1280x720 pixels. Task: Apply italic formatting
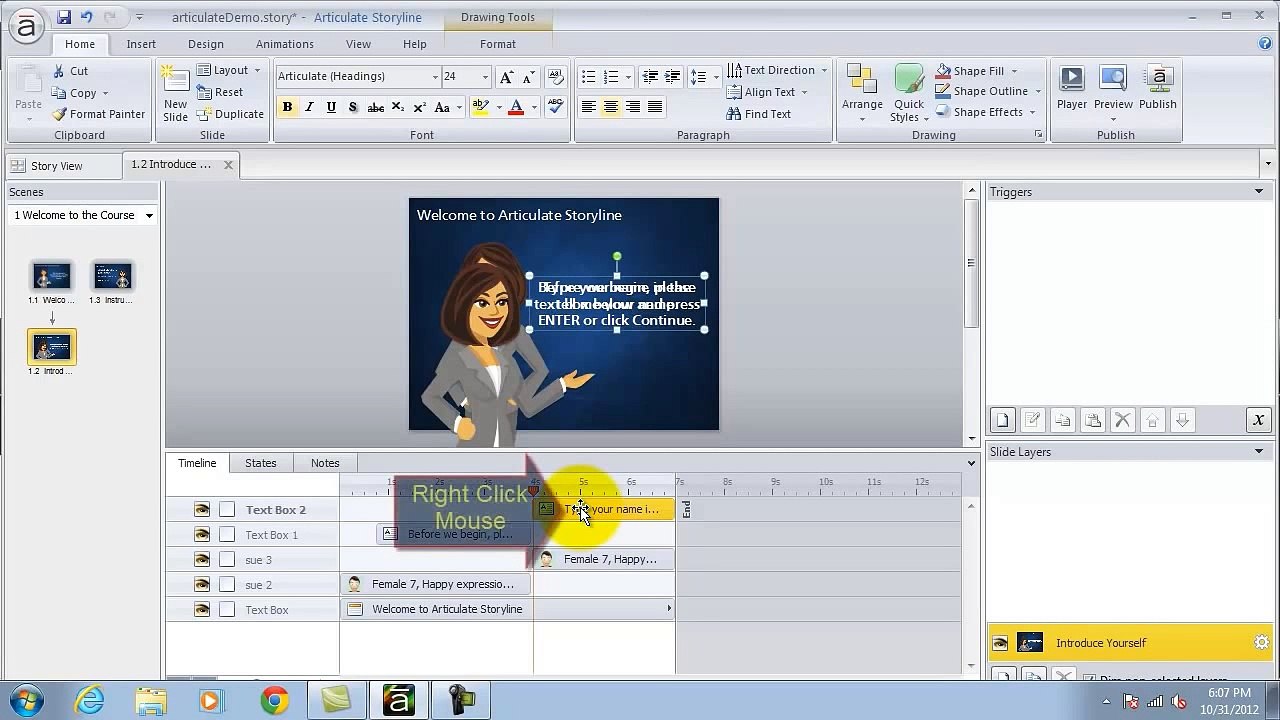tap(309, 107)
